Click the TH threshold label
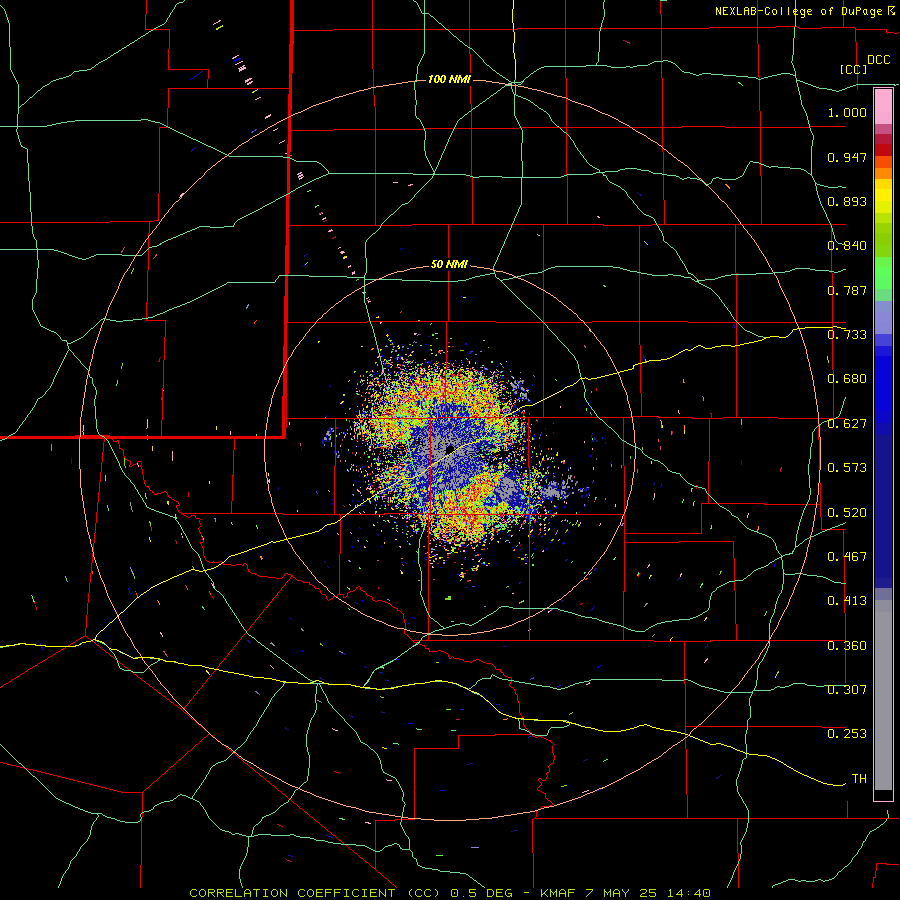Viewport: 900px width, 900px height. pyautogui.click(x=859, y=779)
